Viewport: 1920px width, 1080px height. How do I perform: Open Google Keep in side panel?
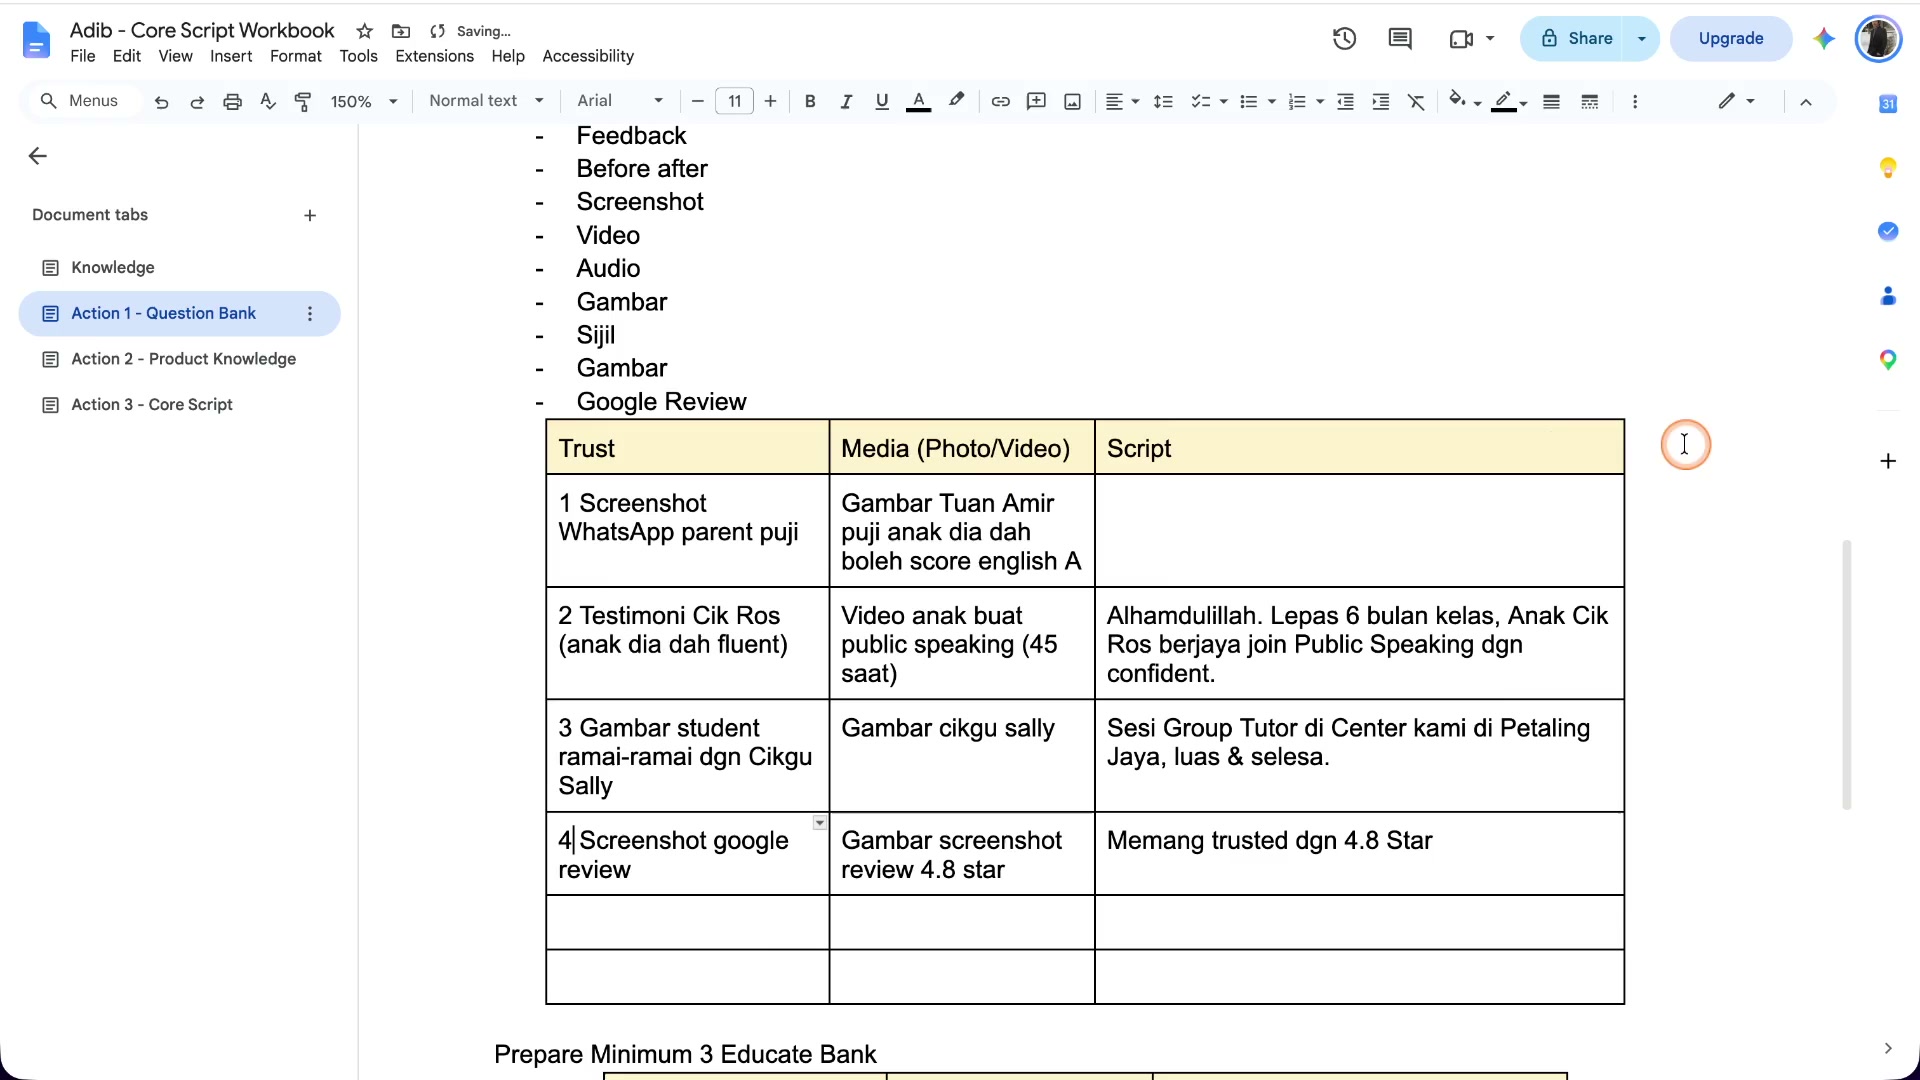(1888, 167)
